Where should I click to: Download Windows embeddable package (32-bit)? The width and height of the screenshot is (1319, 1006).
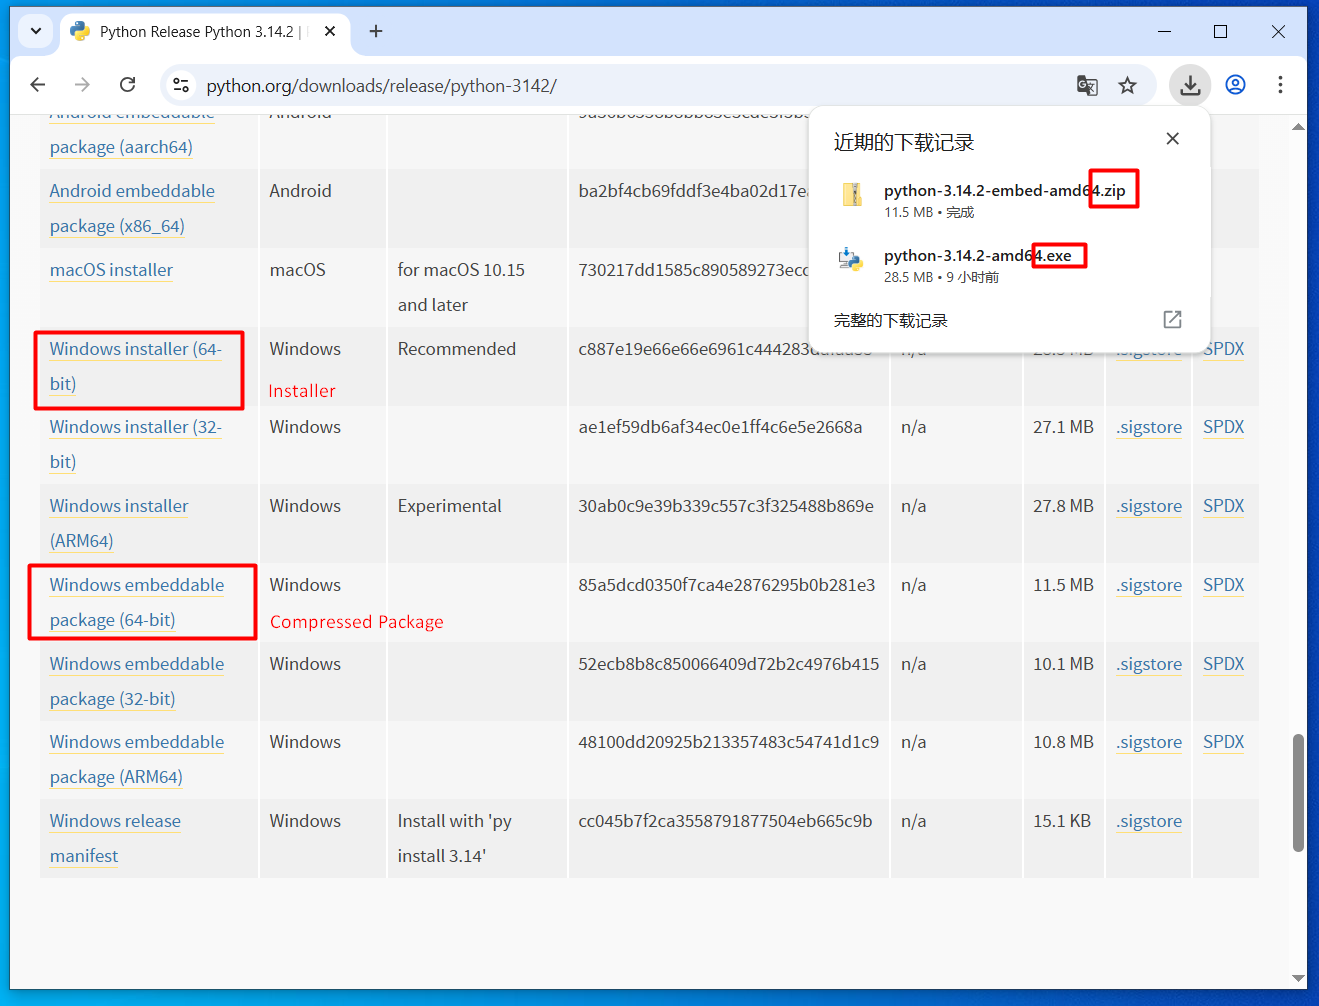point(137,681)
